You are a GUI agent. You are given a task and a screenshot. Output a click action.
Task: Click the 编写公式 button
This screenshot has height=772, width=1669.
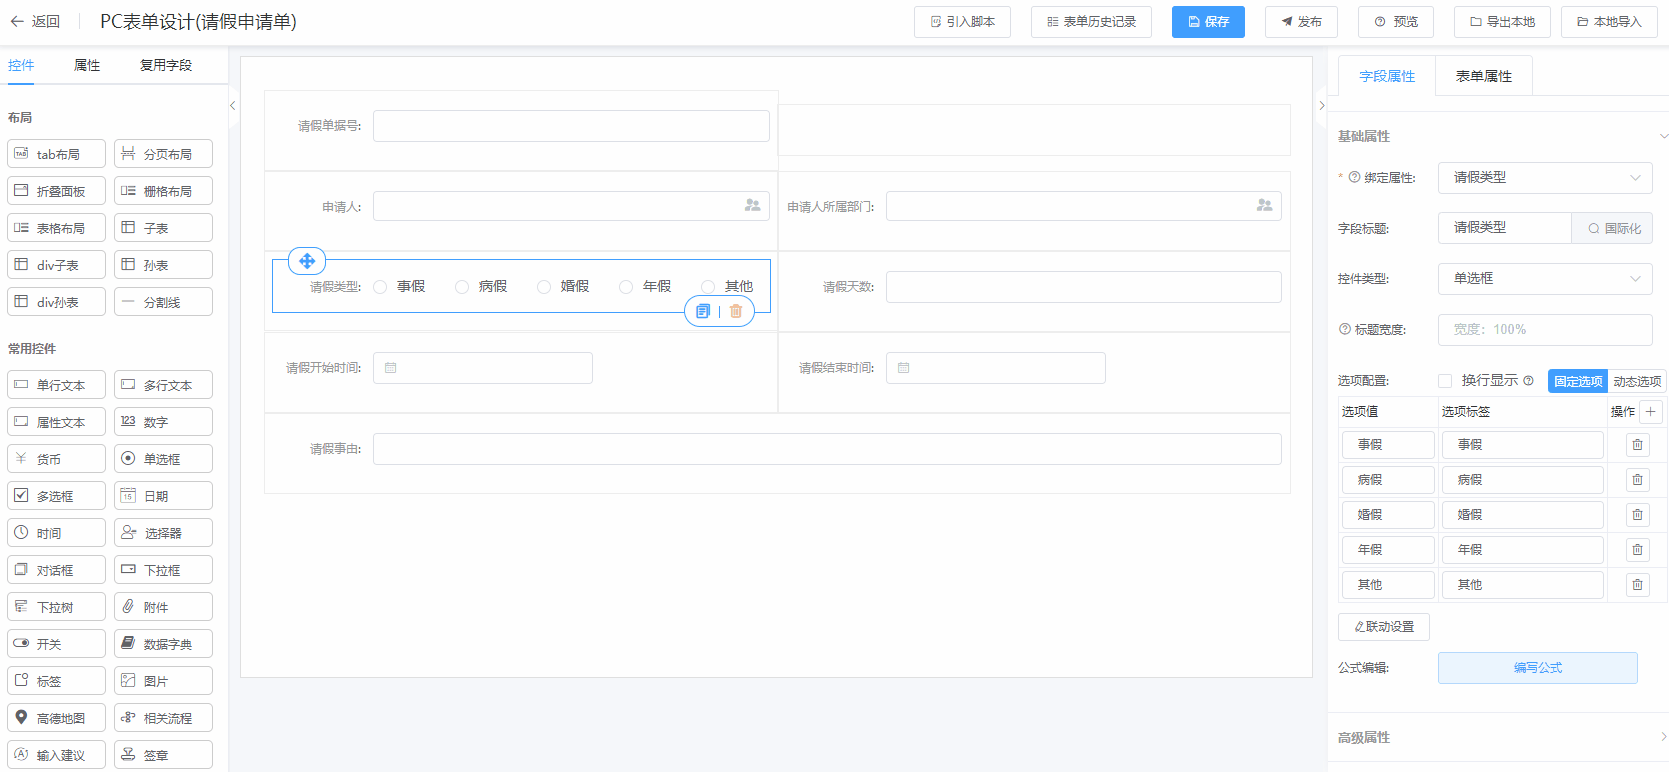[x=1537, y=668]
